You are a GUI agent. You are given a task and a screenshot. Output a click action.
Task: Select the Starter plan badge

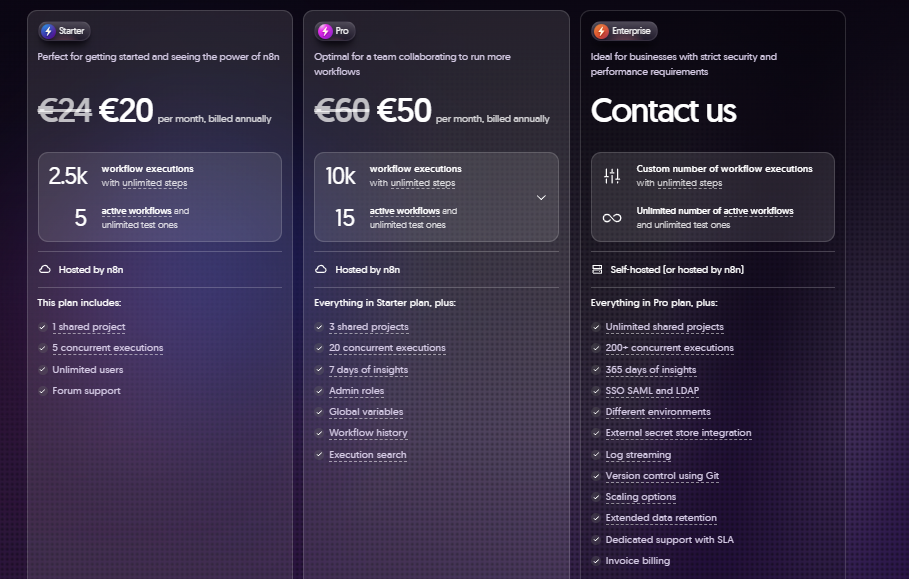(64, 31)
